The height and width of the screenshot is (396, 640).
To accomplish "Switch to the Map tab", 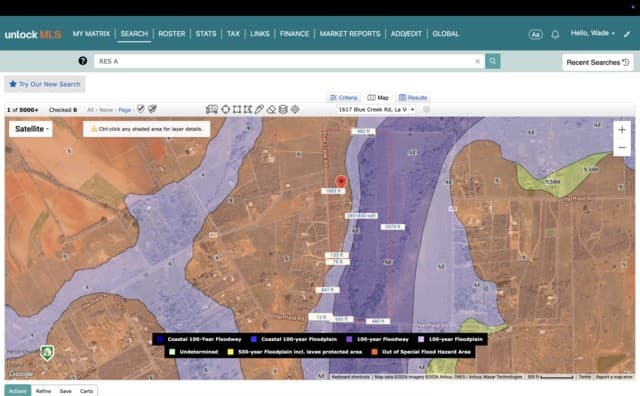I will click(x=378, y=98).
